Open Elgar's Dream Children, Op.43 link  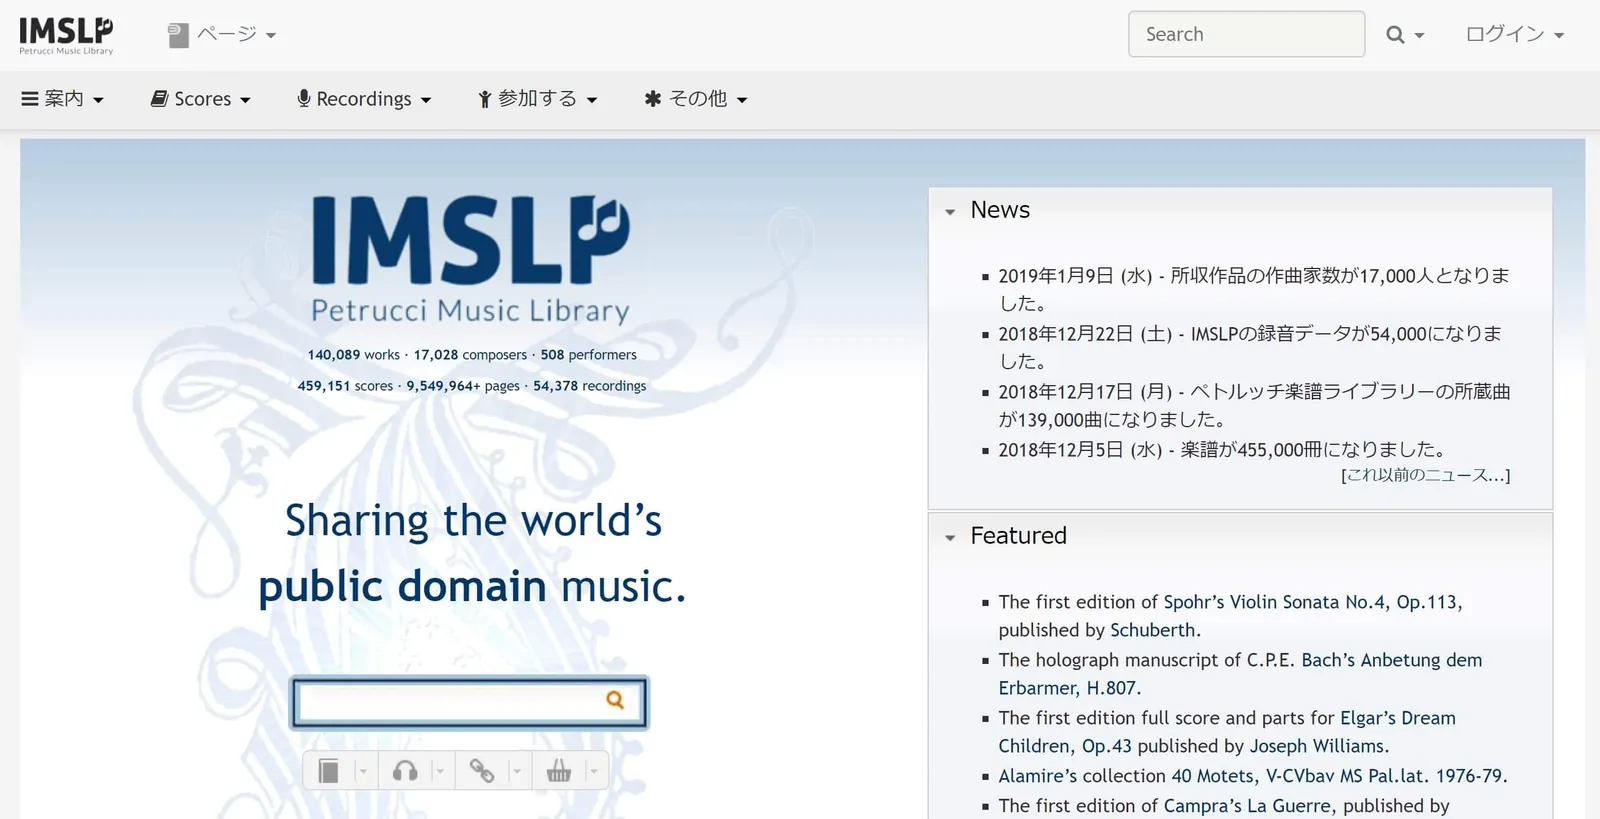click(1227, 732)
